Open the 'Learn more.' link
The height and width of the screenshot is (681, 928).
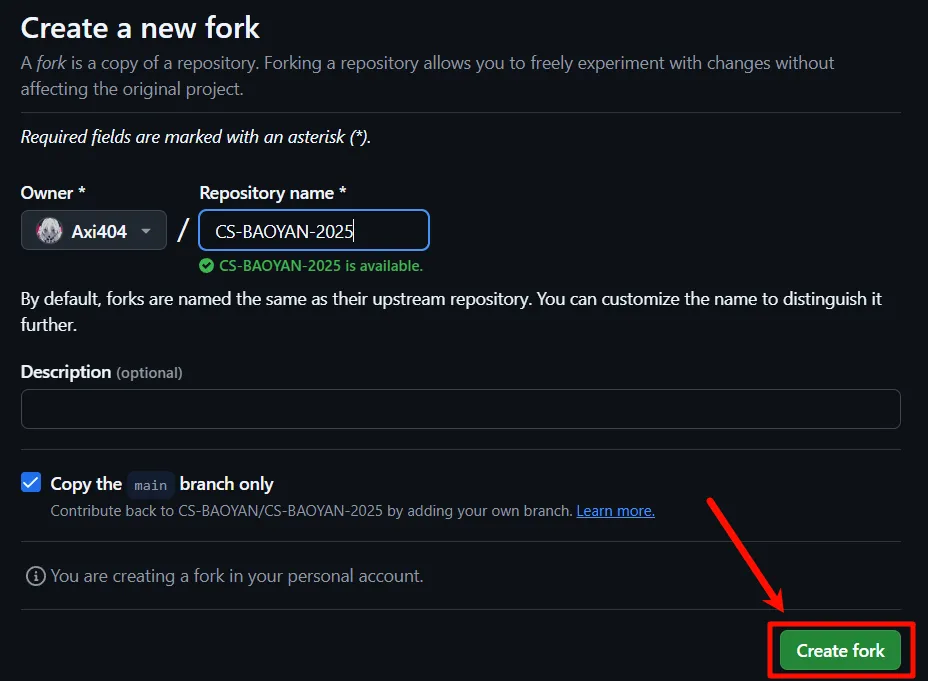pyautogui.click(x=615, y=511)
